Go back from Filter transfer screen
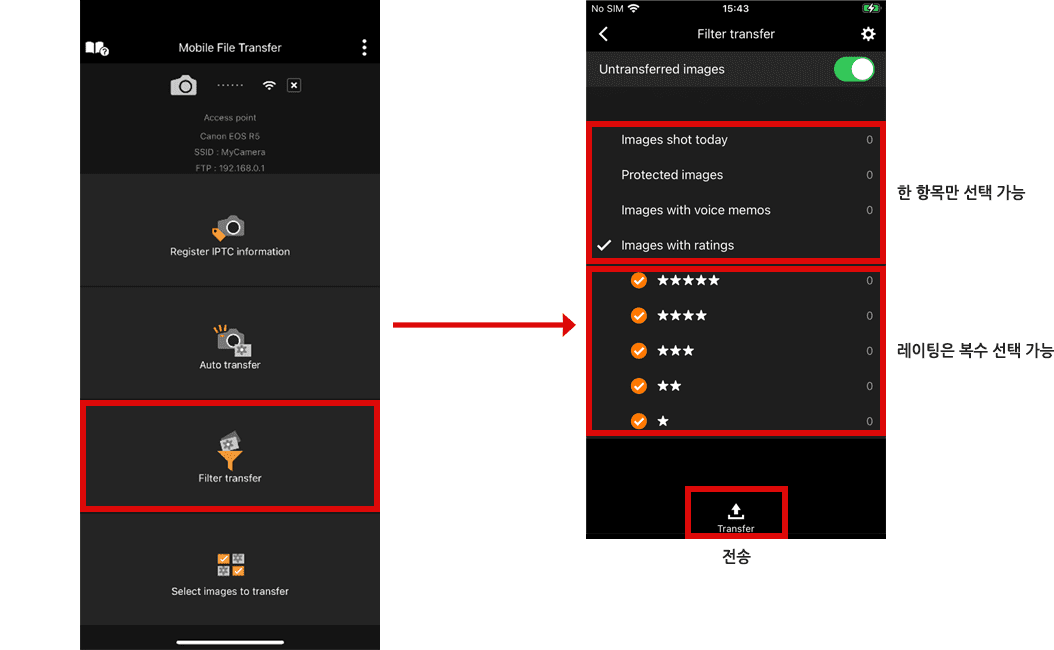The height and width of the screenshot is (650, 1054). [x=604, y=34]
